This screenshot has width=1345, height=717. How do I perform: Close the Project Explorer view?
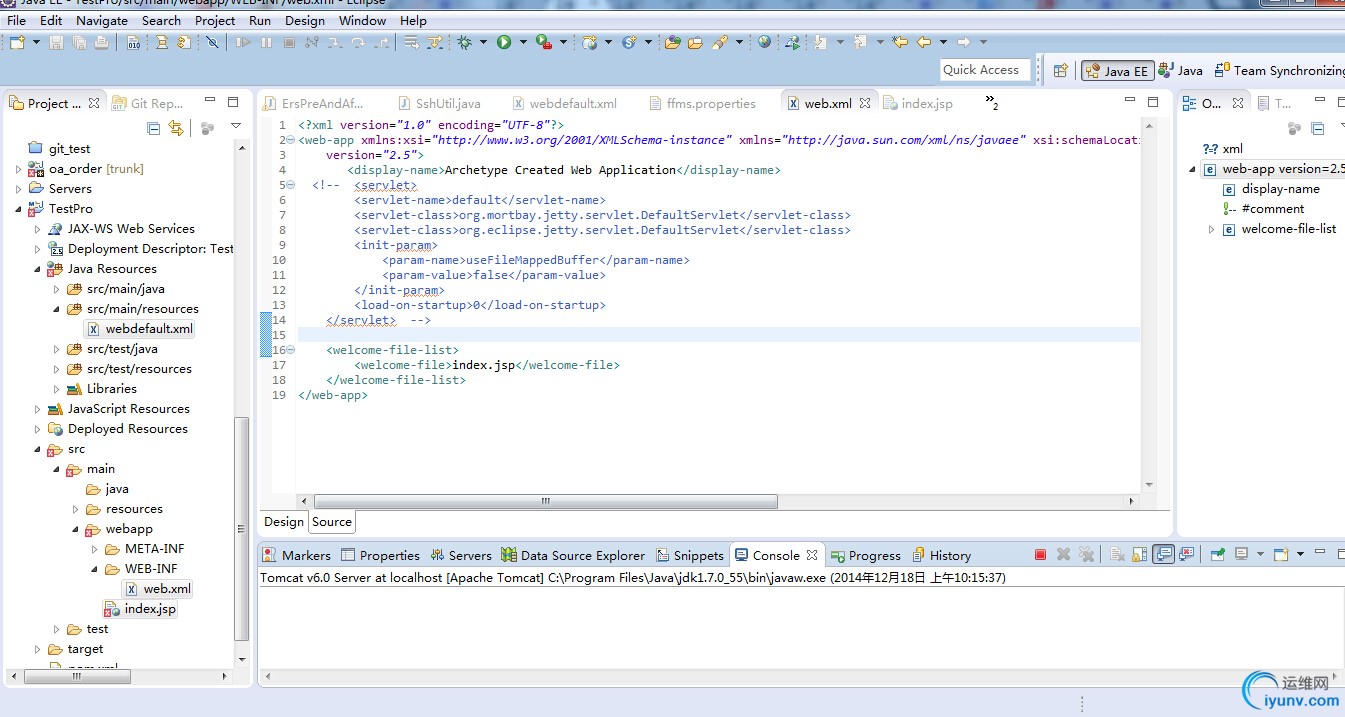94,103
